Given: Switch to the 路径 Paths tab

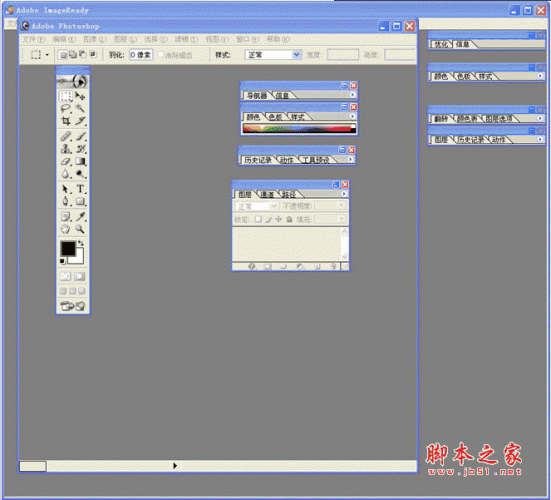Looking at the screenshot, I should coord(289,194).
